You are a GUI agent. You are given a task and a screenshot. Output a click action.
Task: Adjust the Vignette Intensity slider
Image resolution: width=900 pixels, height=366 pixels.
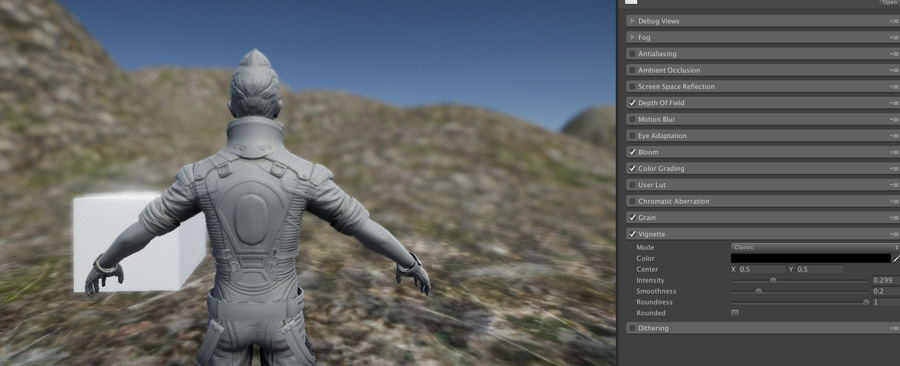tap(800, 281)
